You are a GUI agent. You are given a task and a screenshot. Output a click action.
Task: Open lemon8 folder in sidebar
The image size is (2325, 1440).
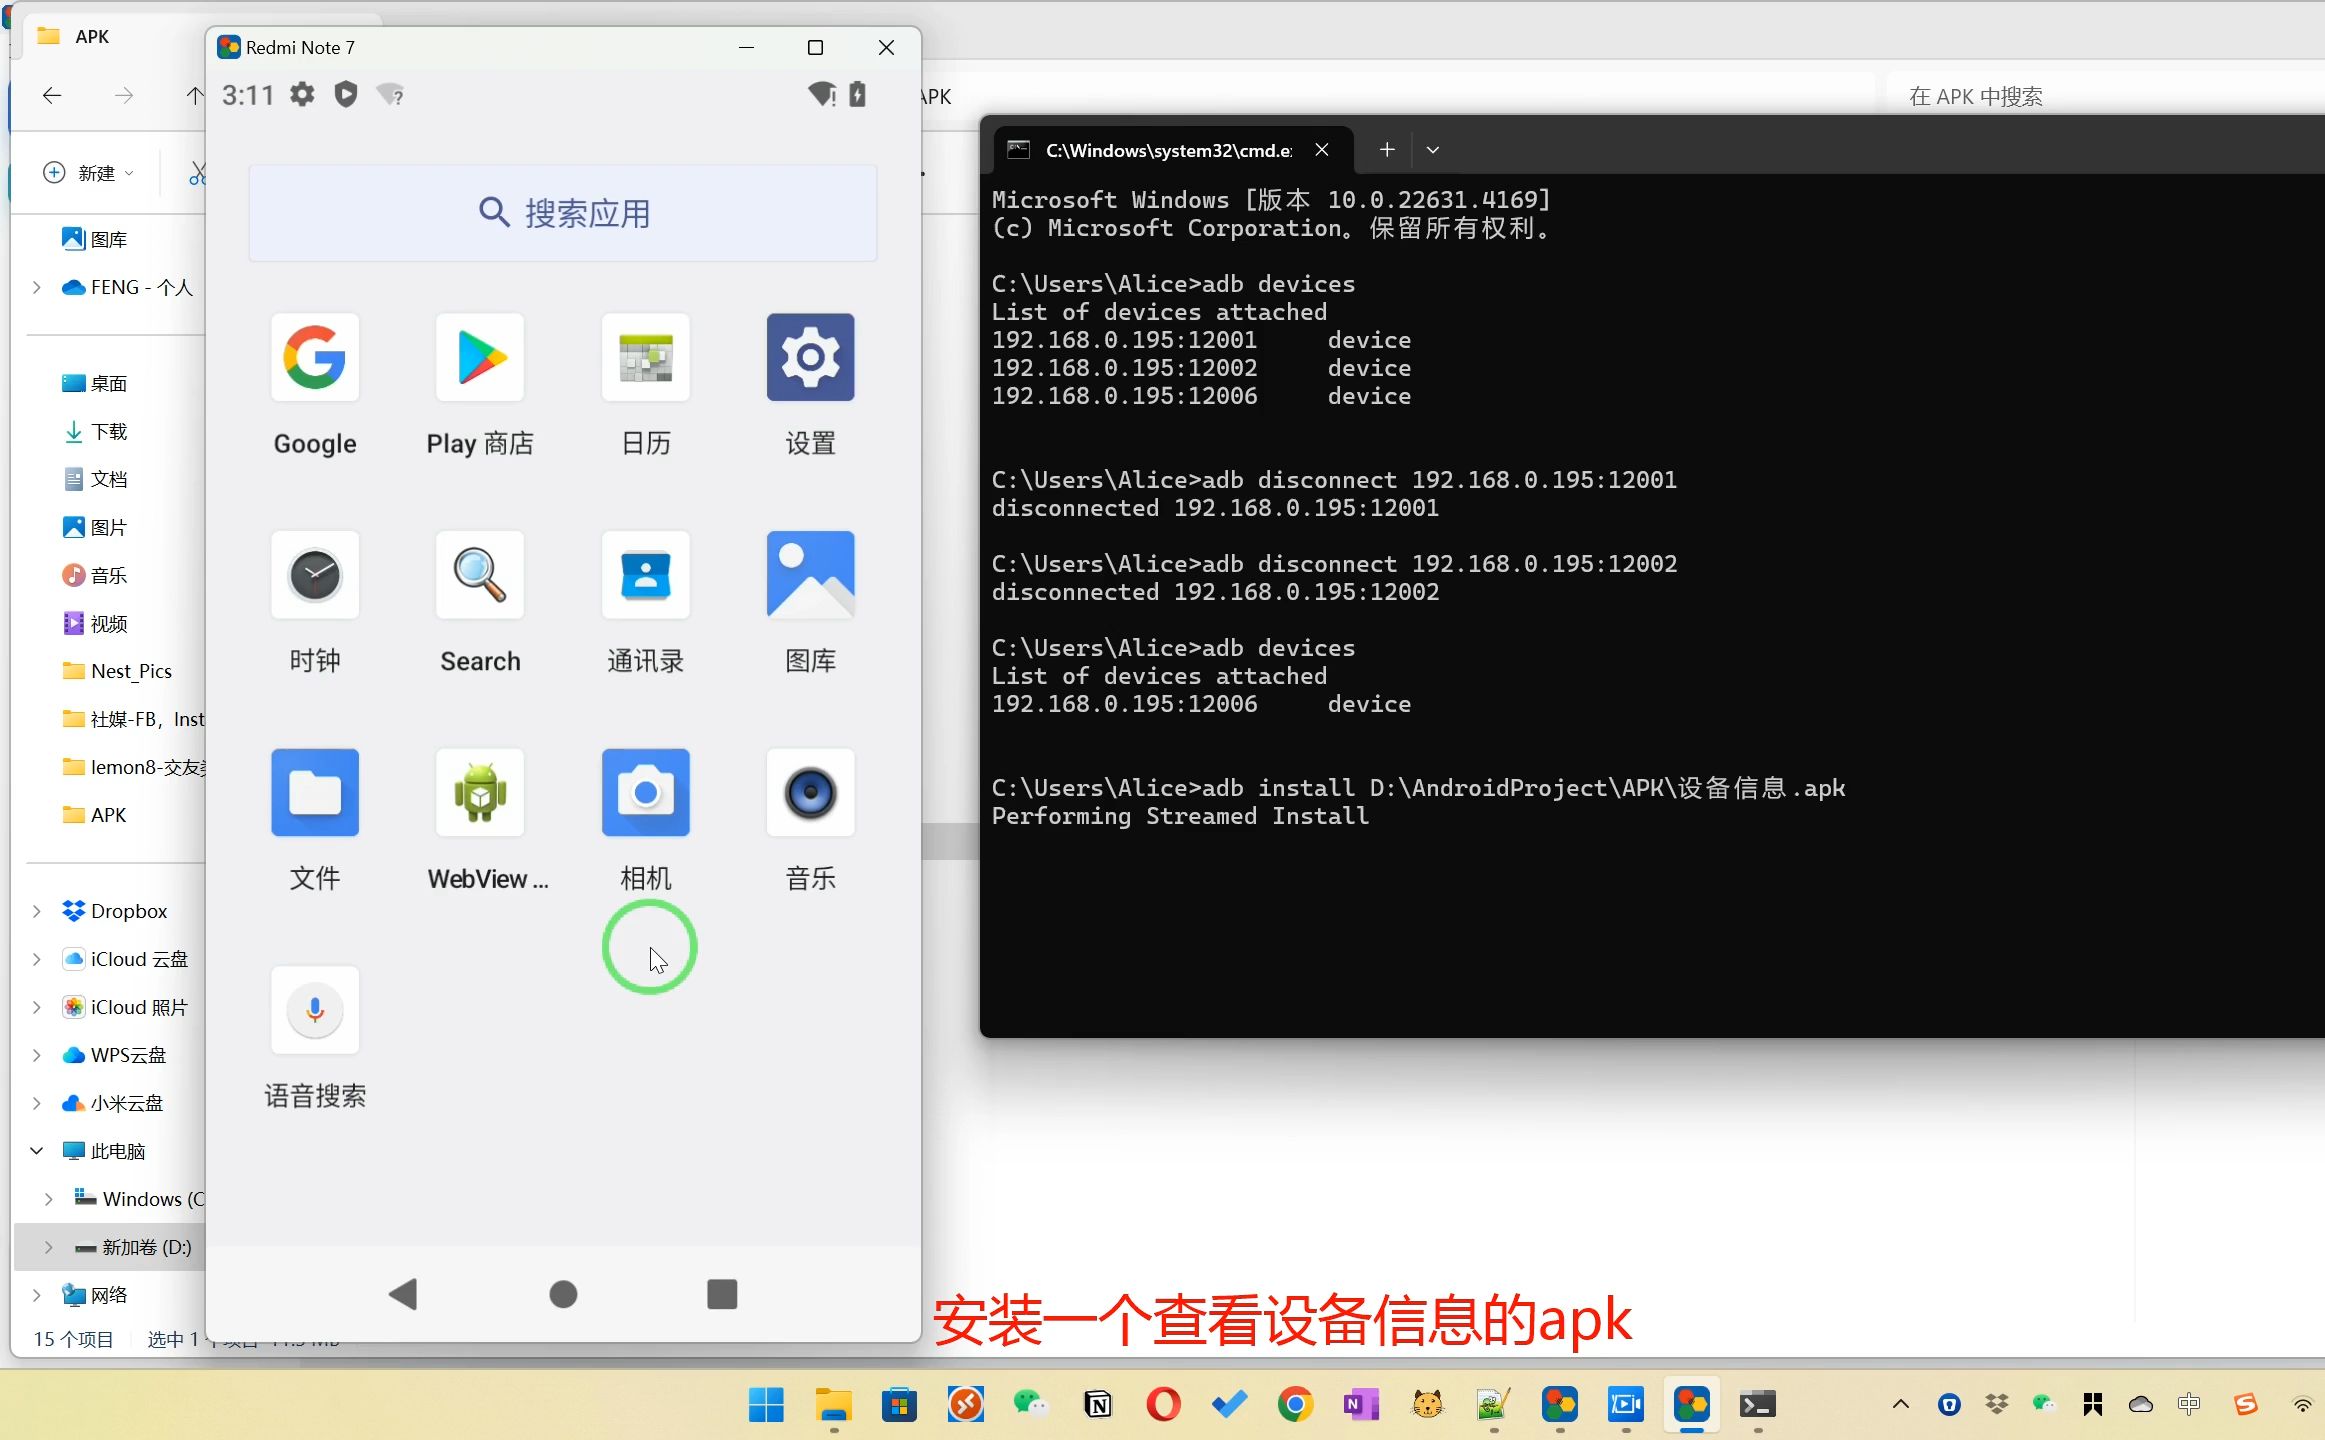(134, 767)
